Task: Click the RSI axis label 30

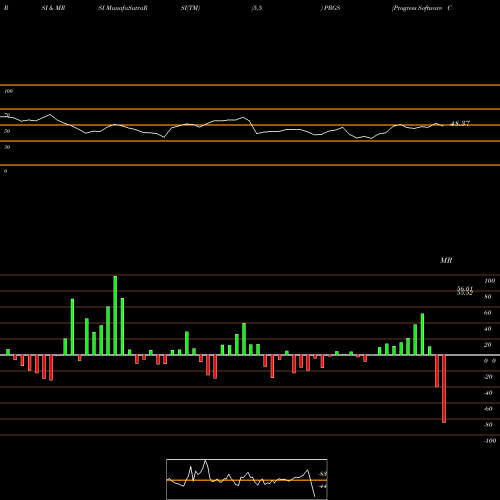Action: pyautogui.click(x=7, y=147)
